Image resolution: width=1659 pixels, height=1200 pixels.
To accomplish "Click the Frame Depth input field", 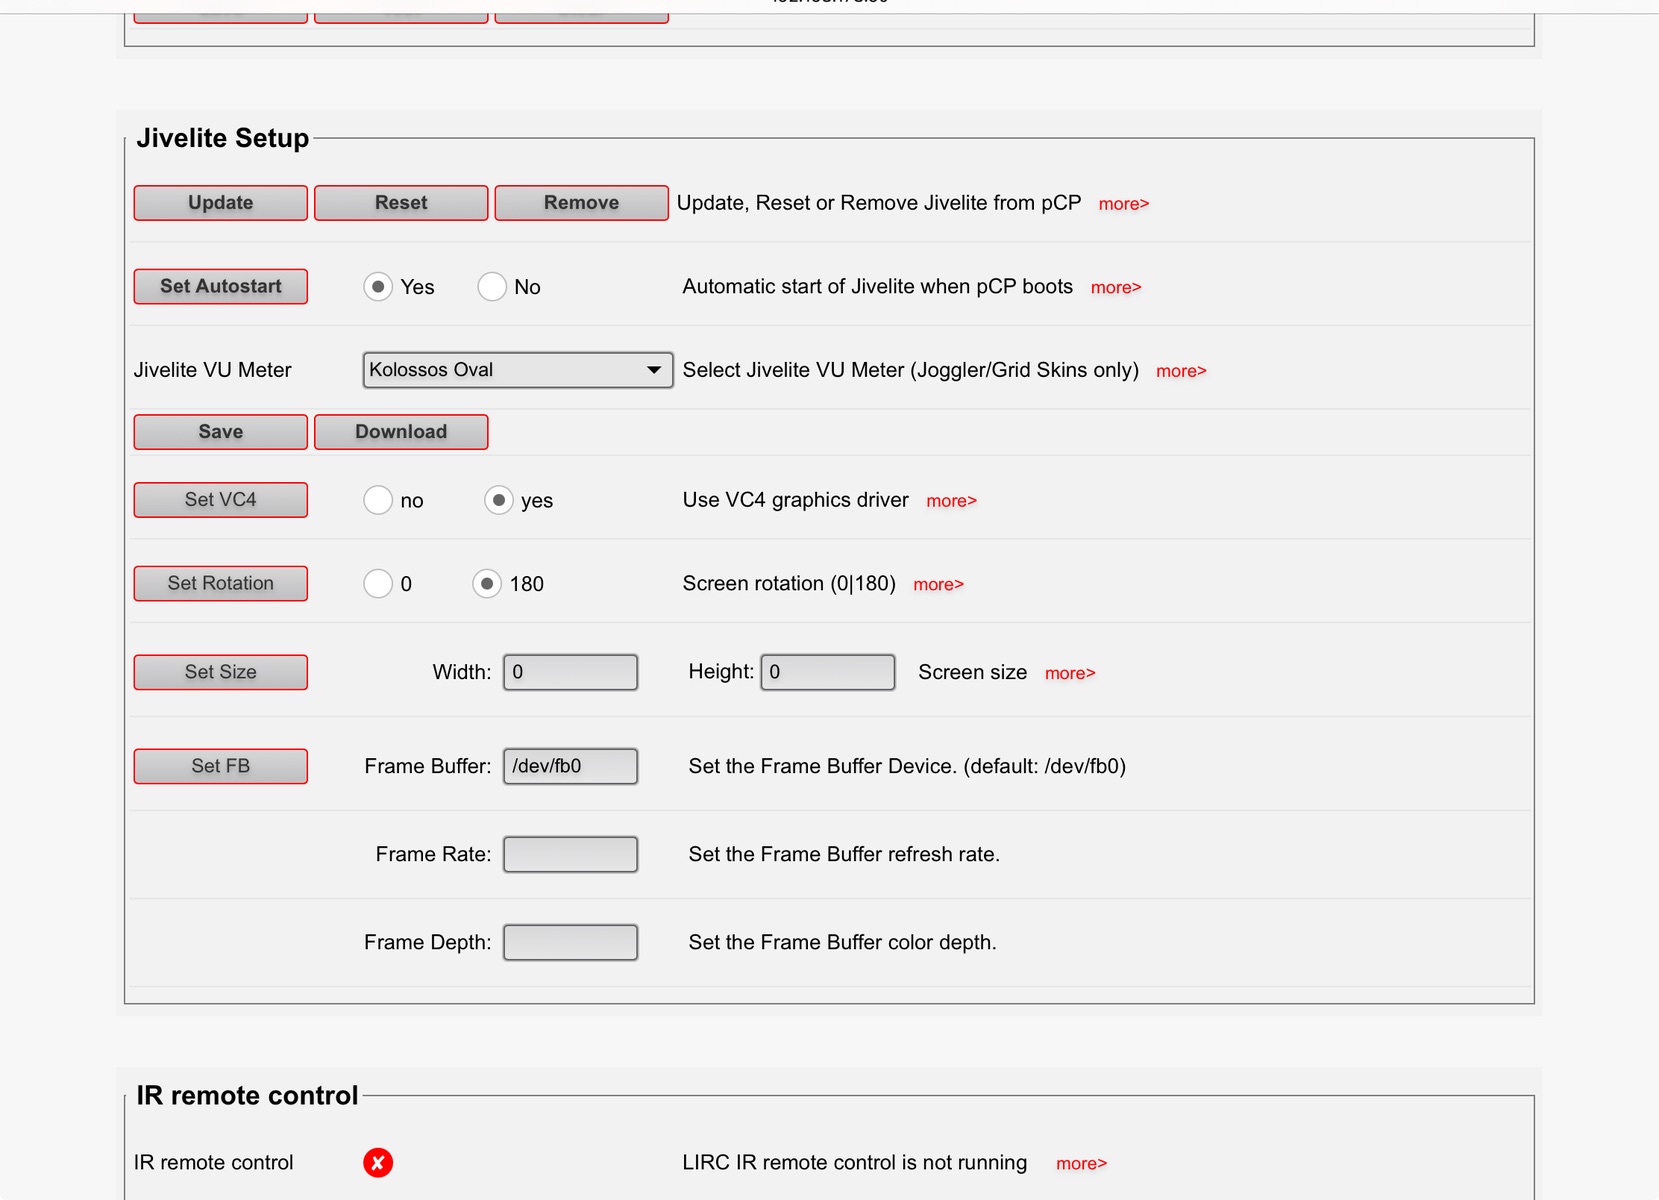I will [570, 942].
